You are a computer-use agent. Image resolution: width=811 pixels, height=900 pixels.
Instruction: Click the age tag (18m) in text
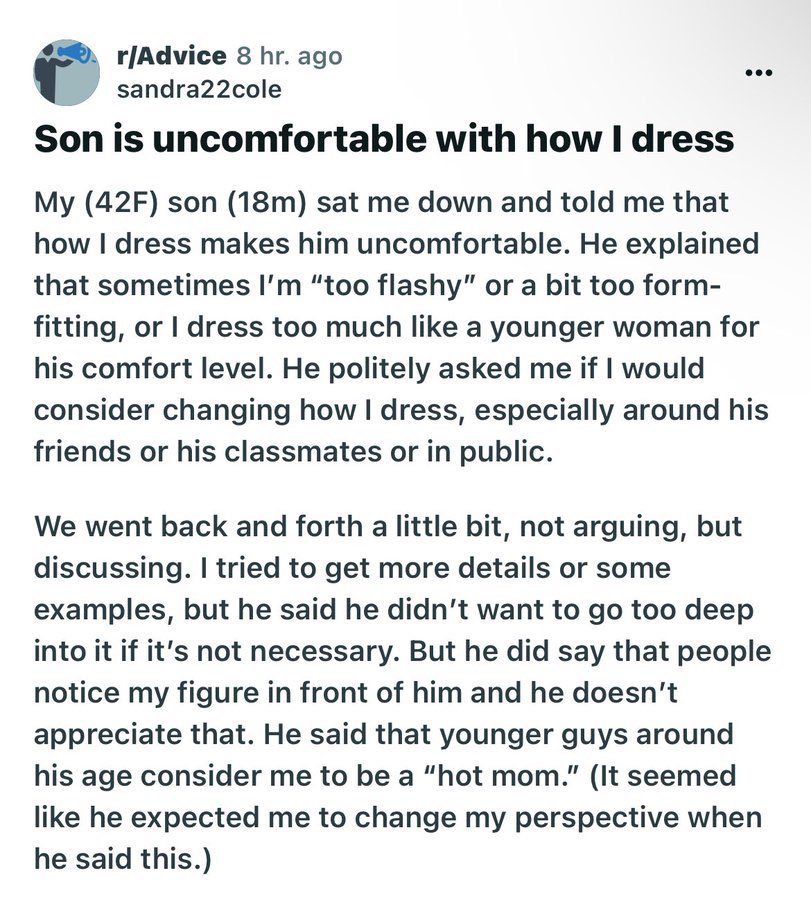(266, 203)
